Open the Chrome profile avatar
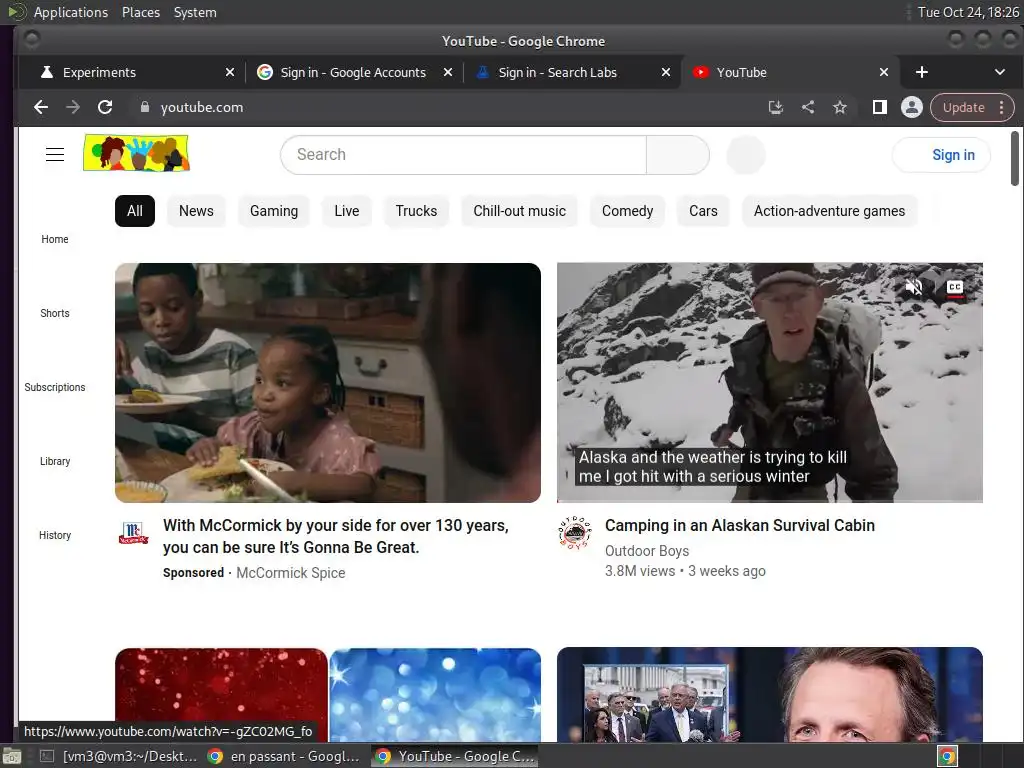1024x768 pixels. [x=912, y=107]
